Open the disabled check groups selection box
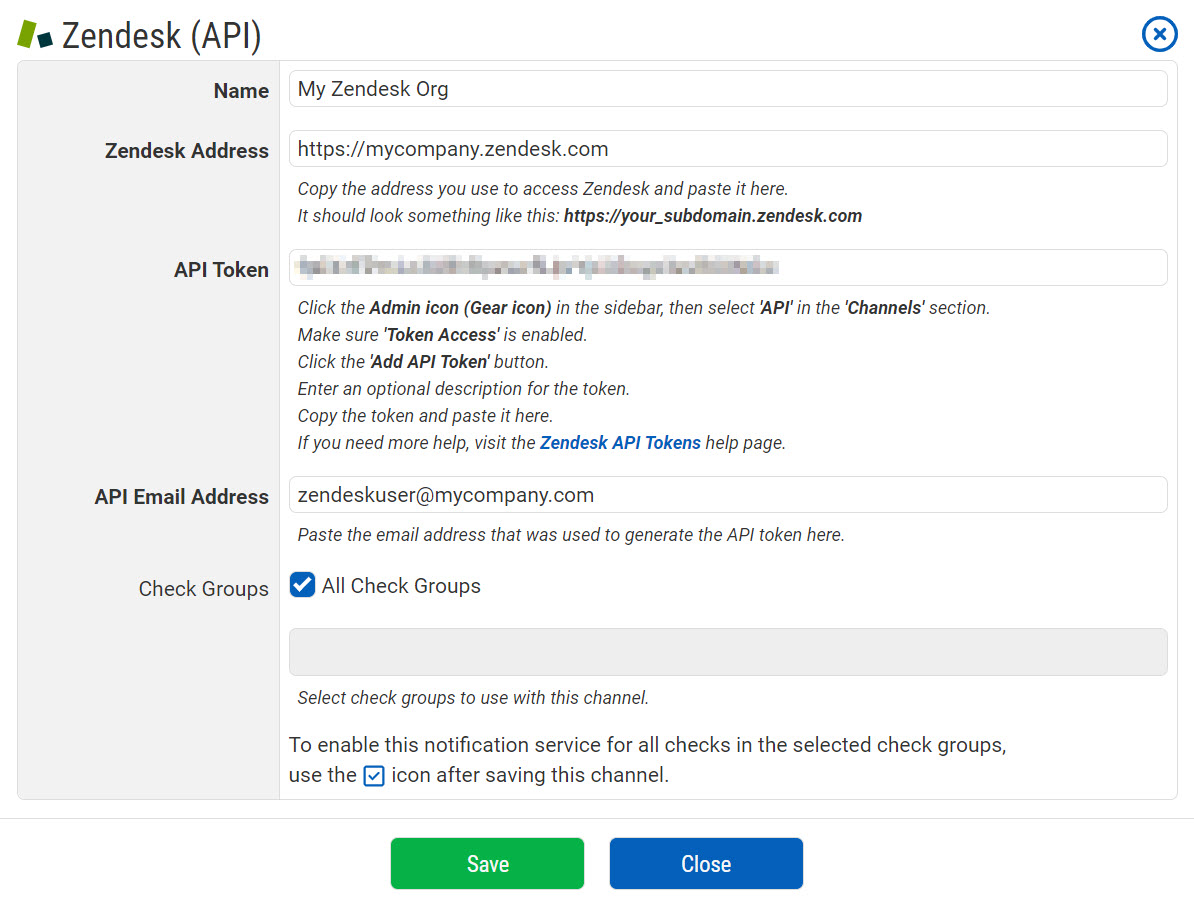The image size is (1194, 906). click(727, 652)
